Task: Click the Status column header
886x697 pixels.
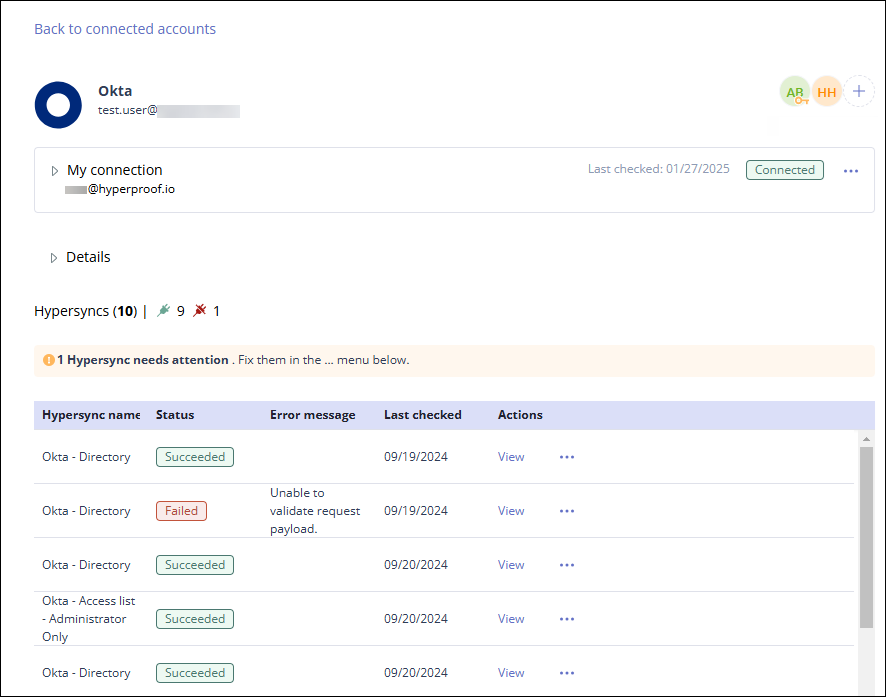Action: 175,415
